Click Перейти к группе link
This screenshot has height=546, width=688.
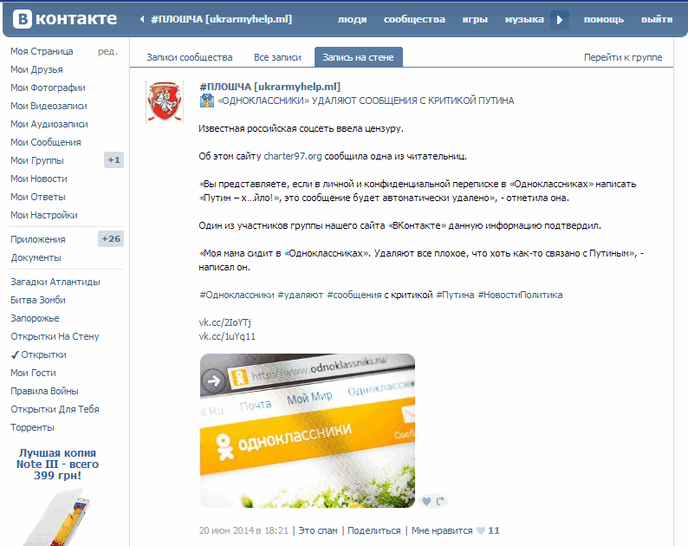(x=623, y=57)
